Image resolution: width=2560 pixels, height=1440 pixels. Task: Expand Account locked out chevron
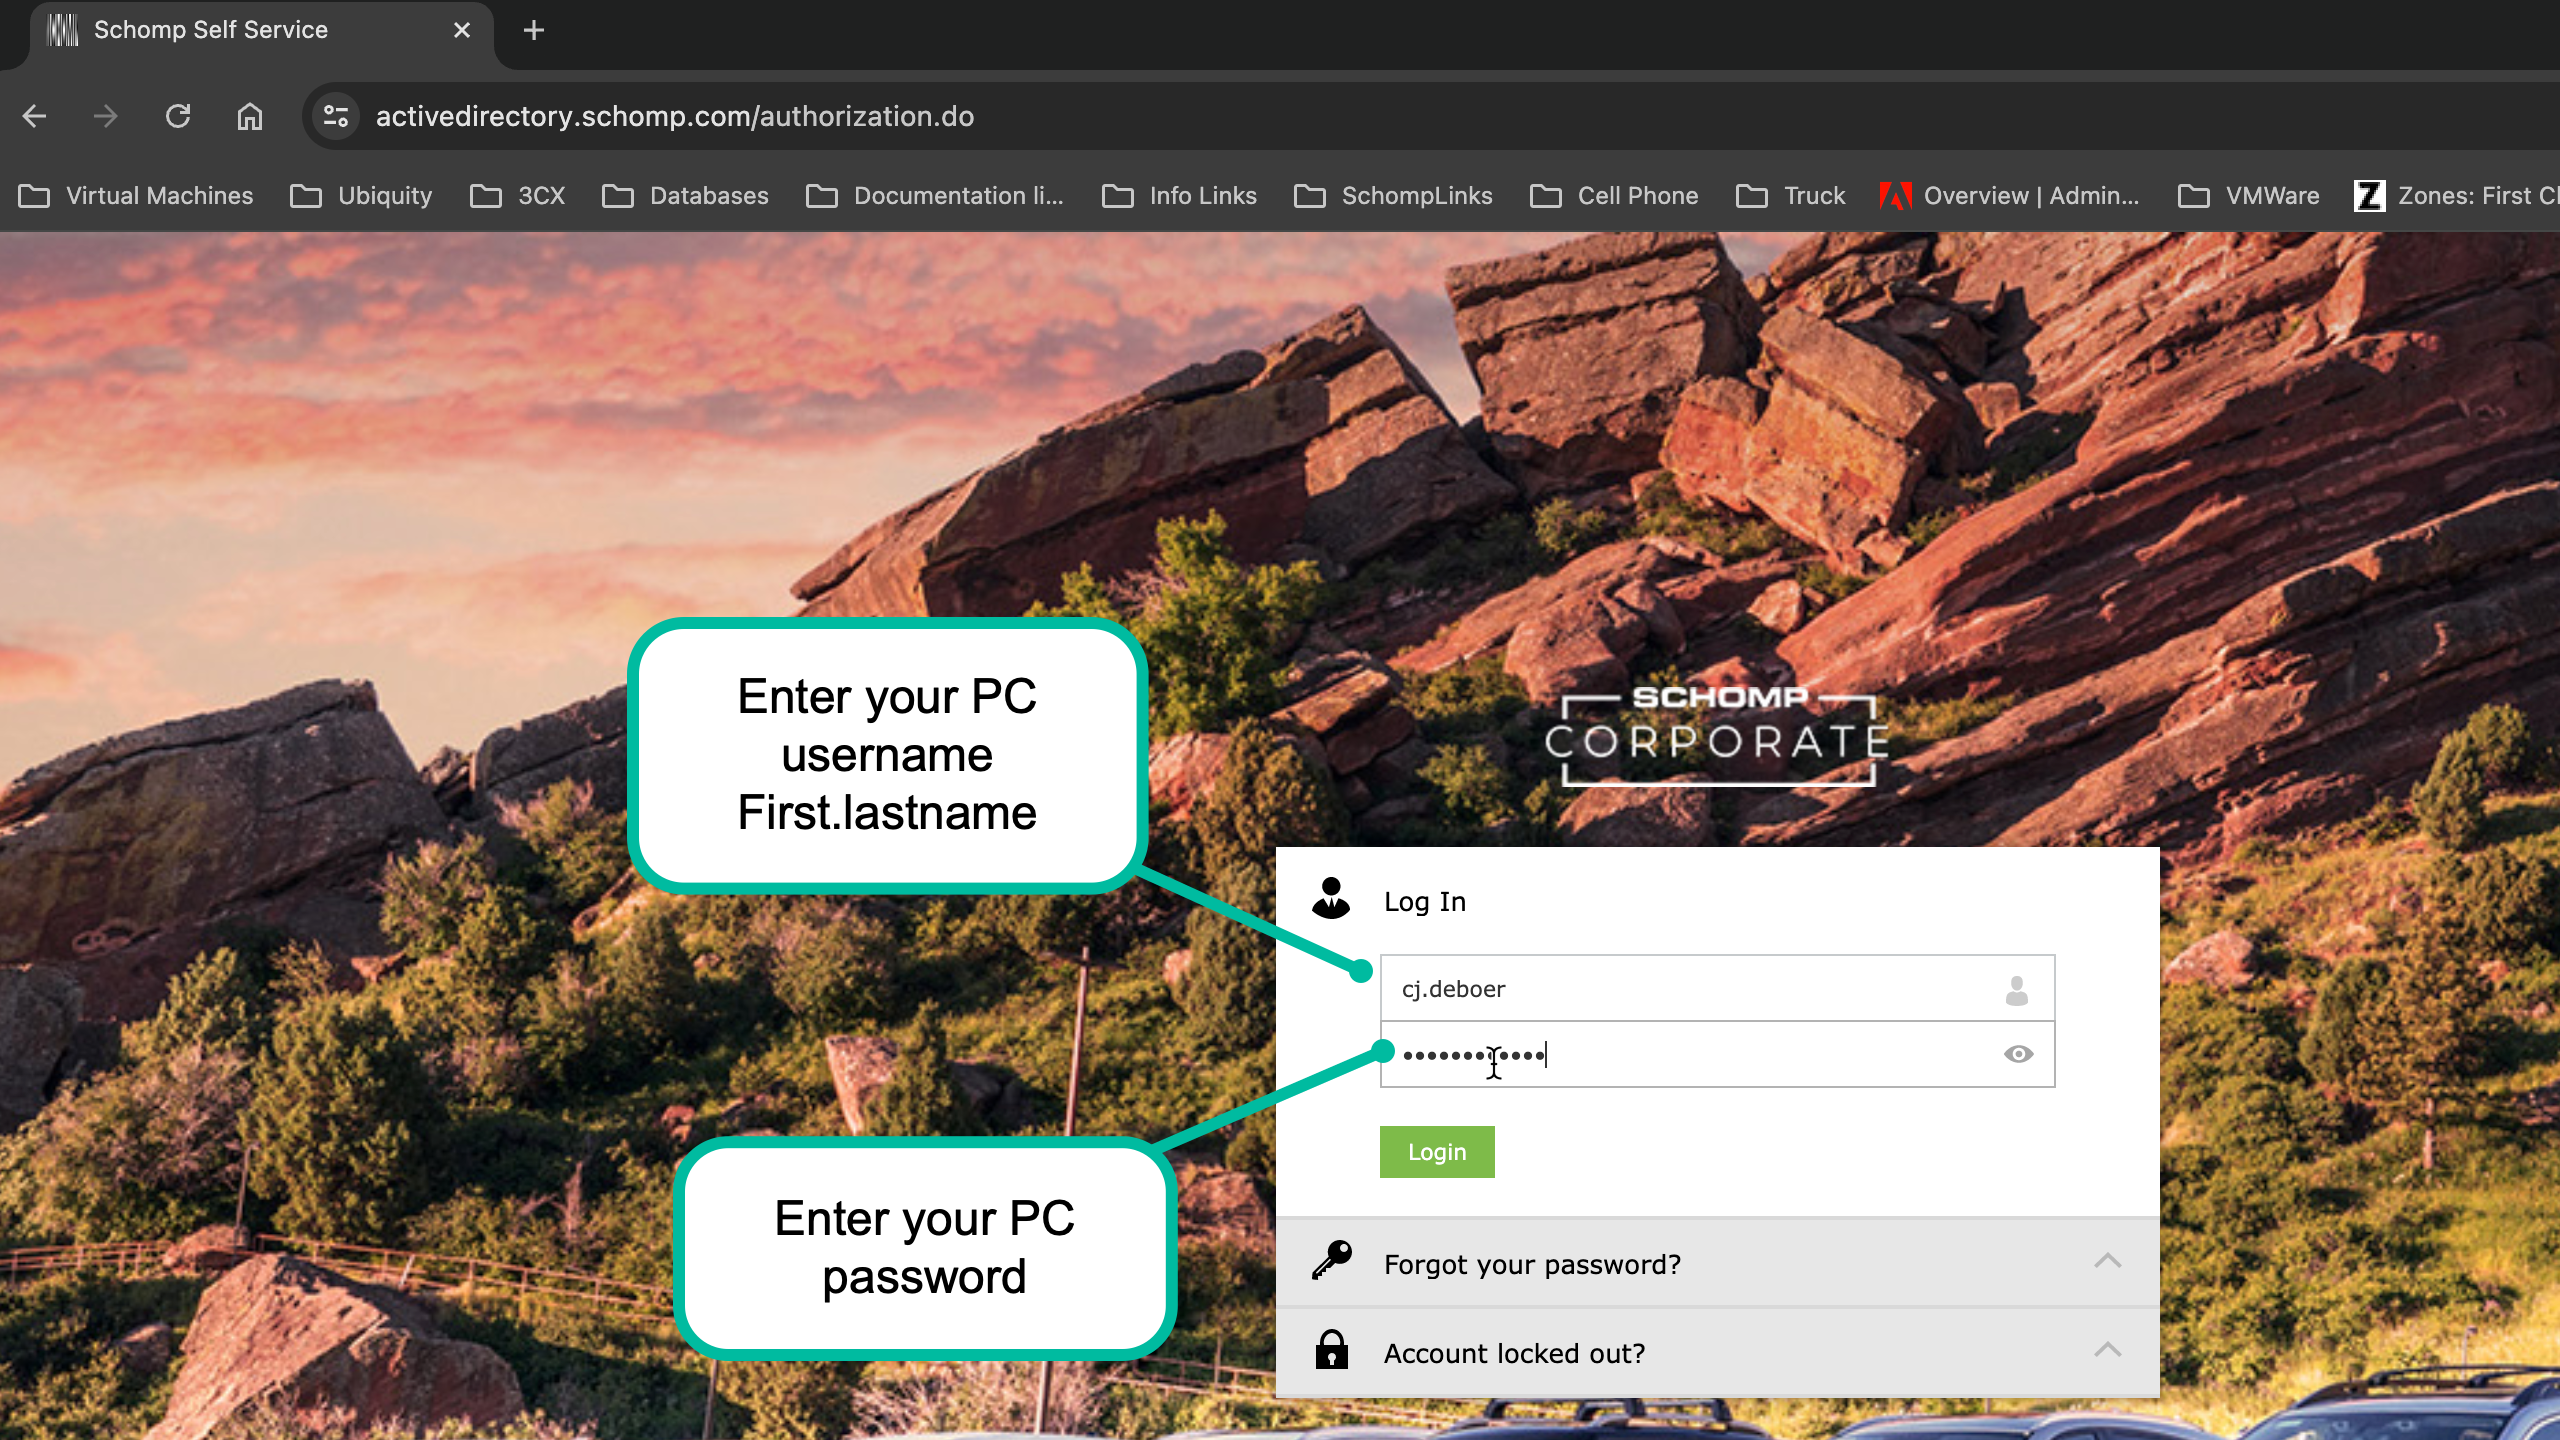pyautogui.click(x=2107, y=1350)
